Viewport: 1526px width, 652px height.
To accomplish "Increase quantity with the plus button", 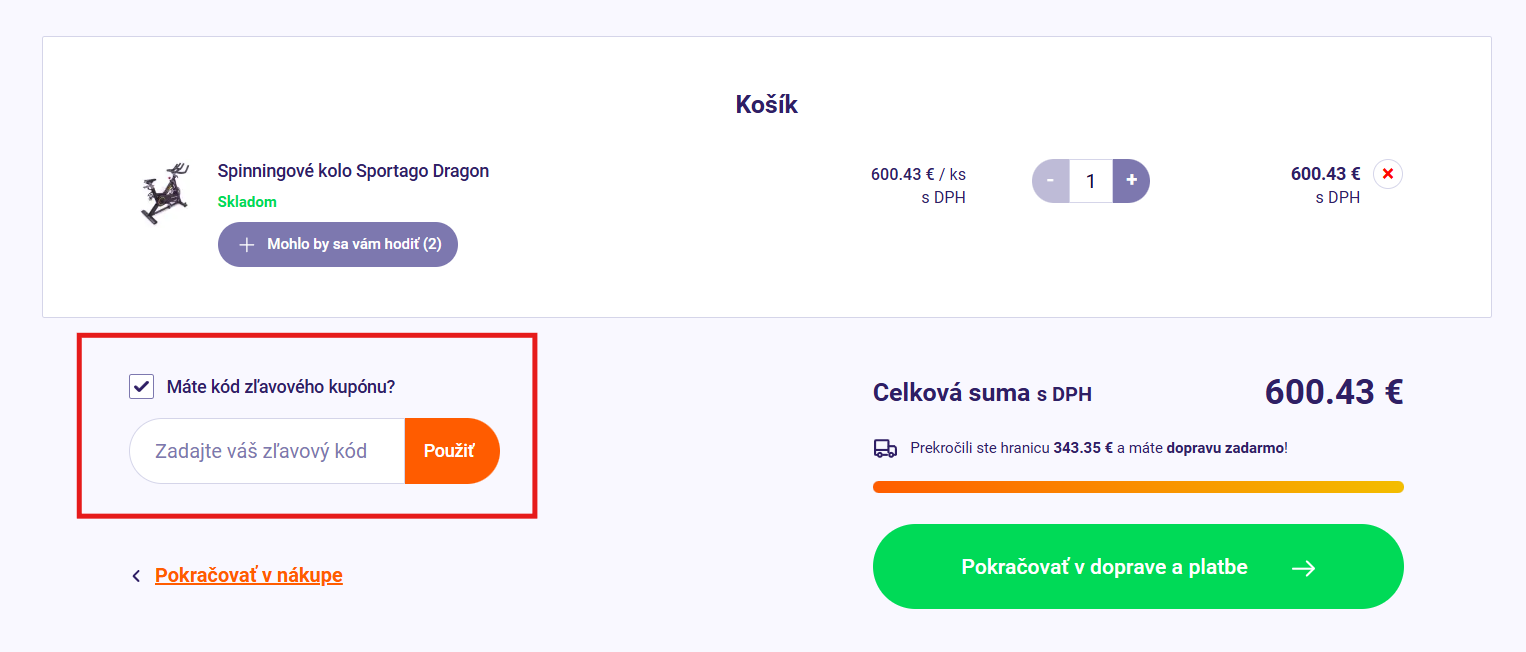I will [1131, 181].
